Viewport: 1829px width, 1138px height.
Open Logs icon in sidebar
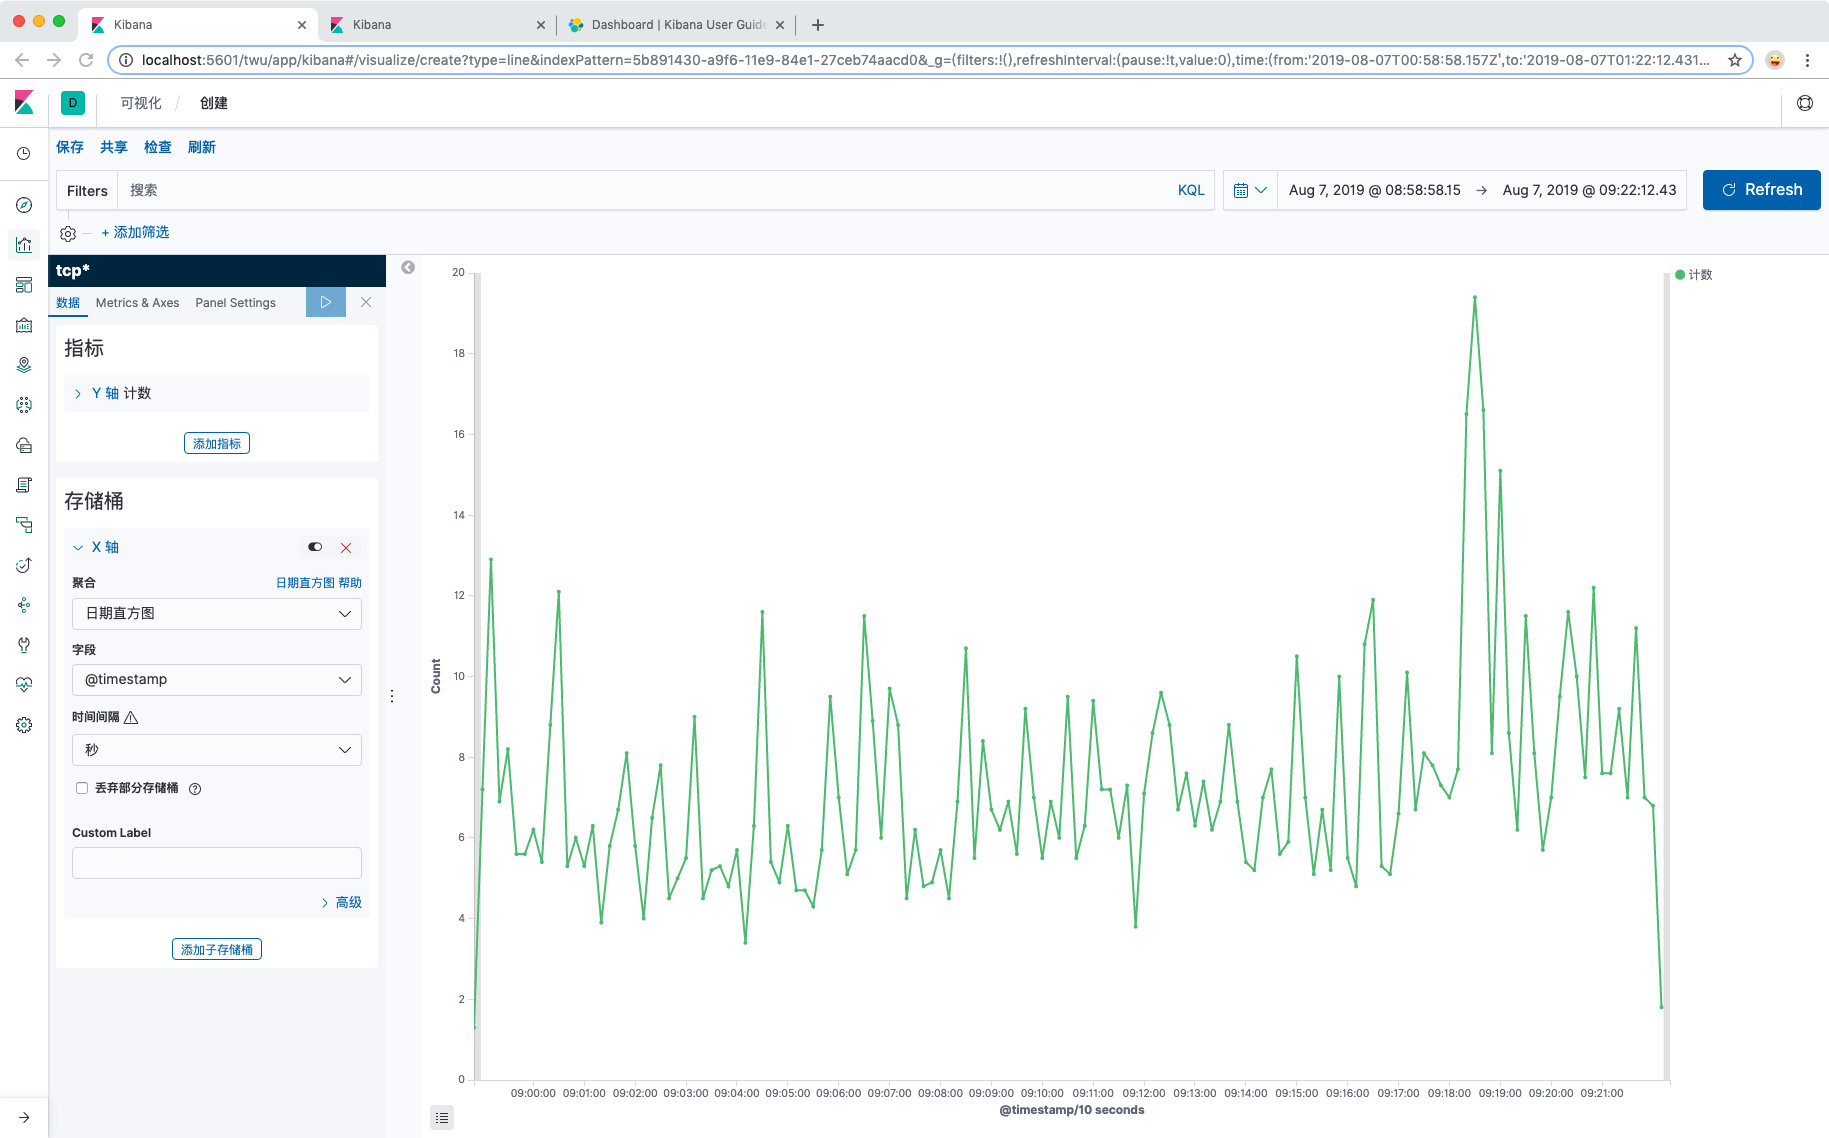[24, 485]
